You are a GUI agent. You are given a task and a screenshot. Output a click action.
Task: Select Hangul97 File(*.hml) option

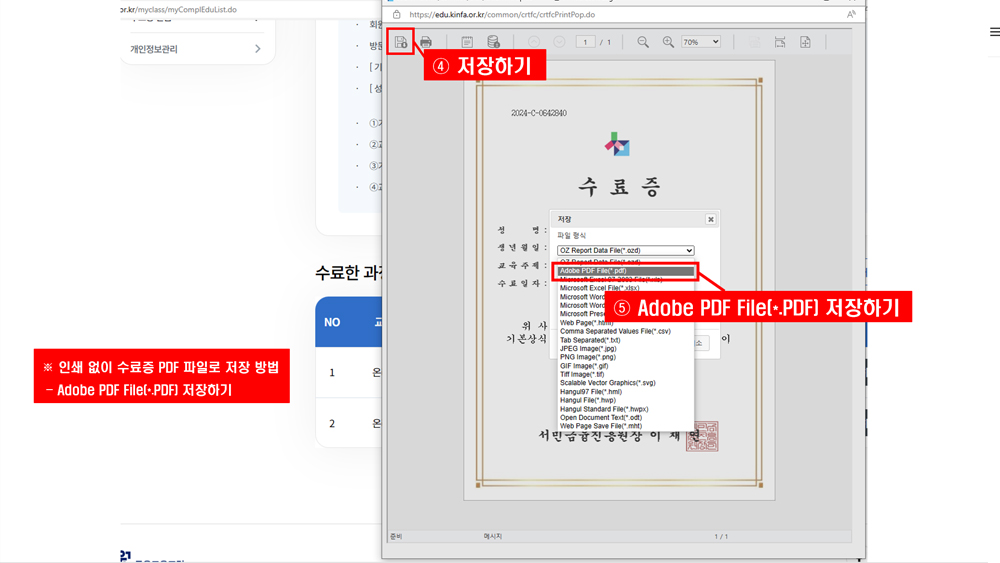pos(591,392)
